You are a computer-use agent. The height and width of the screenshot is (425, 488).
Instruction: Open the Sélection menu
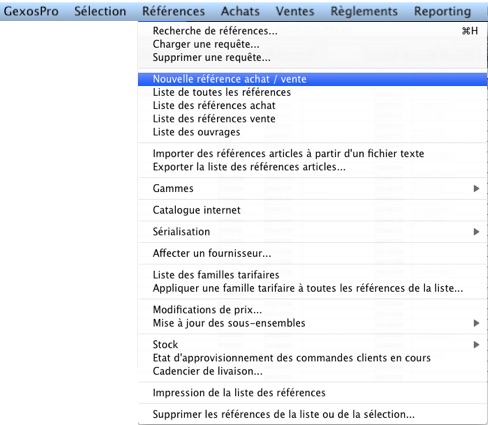pyautogui.click(x=100, y=11)
